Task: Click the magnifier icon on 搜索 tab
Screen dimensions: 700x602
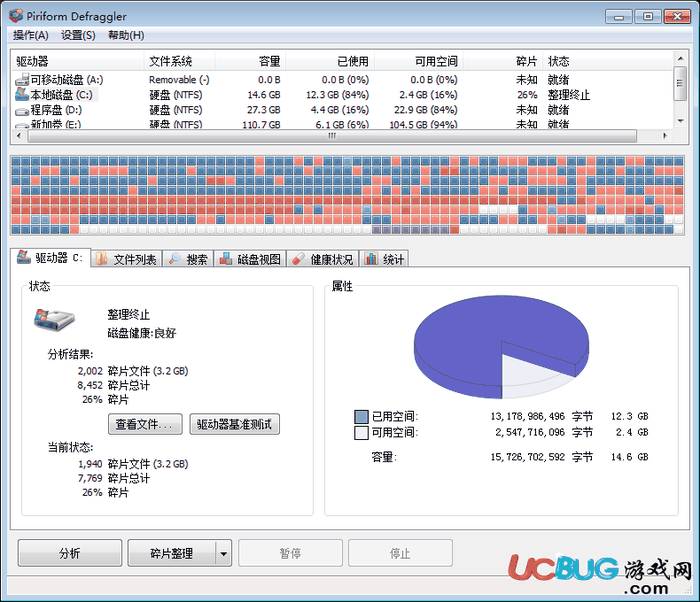Action: click(175, 259)
